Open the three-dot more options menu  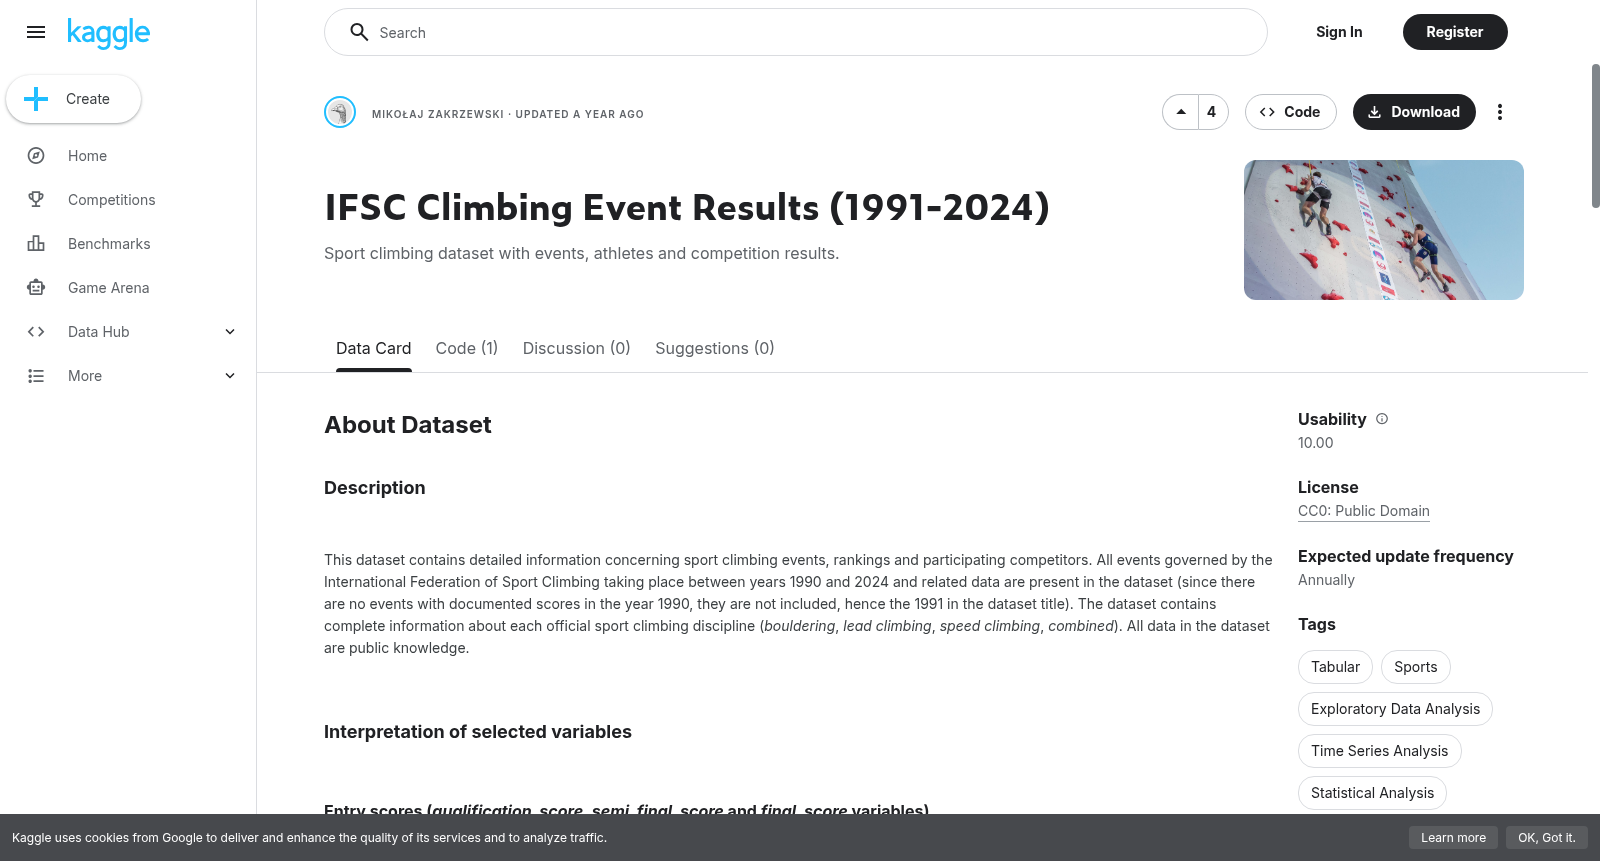(1499, 112)
